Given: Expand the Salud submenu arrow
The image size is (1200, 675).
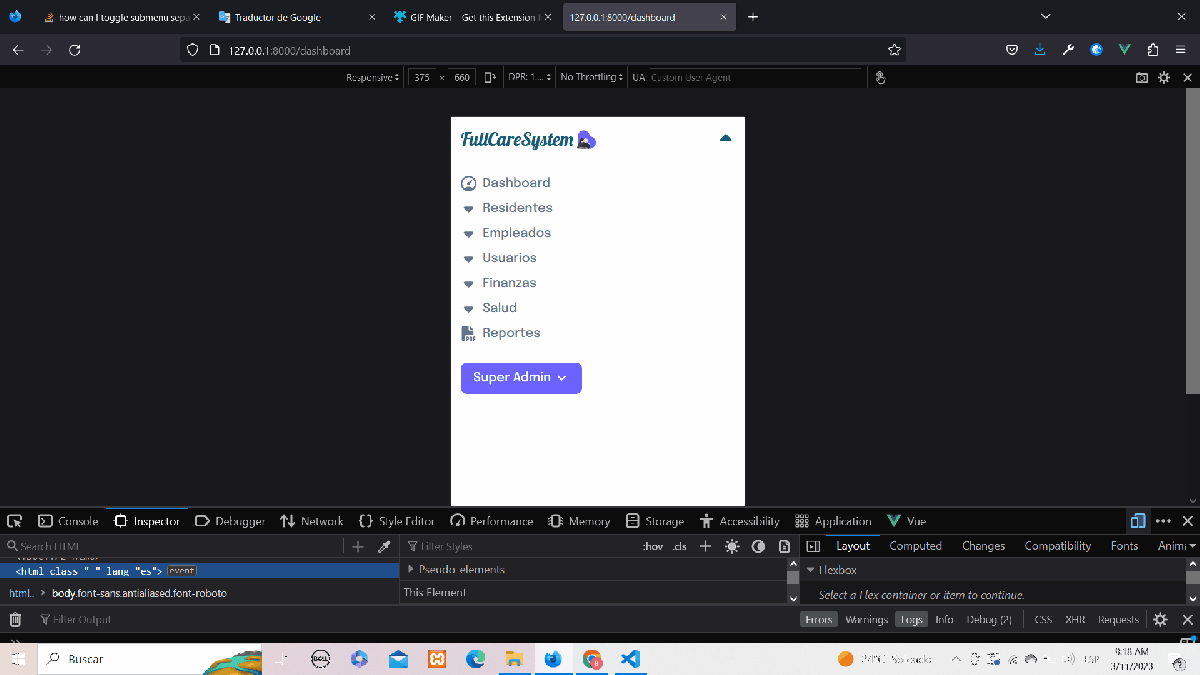Looking at the screenshot, I should pos(468,309).
